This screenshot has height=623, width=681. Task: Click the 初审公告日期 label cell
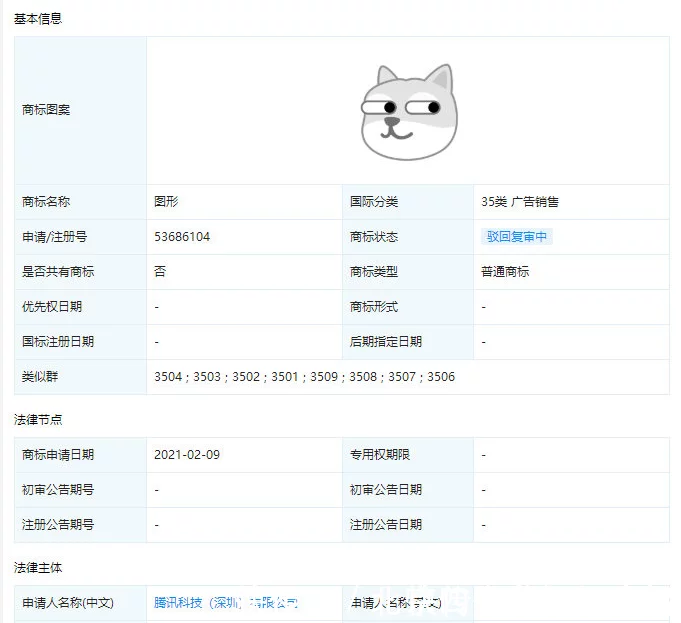[408, 490]
